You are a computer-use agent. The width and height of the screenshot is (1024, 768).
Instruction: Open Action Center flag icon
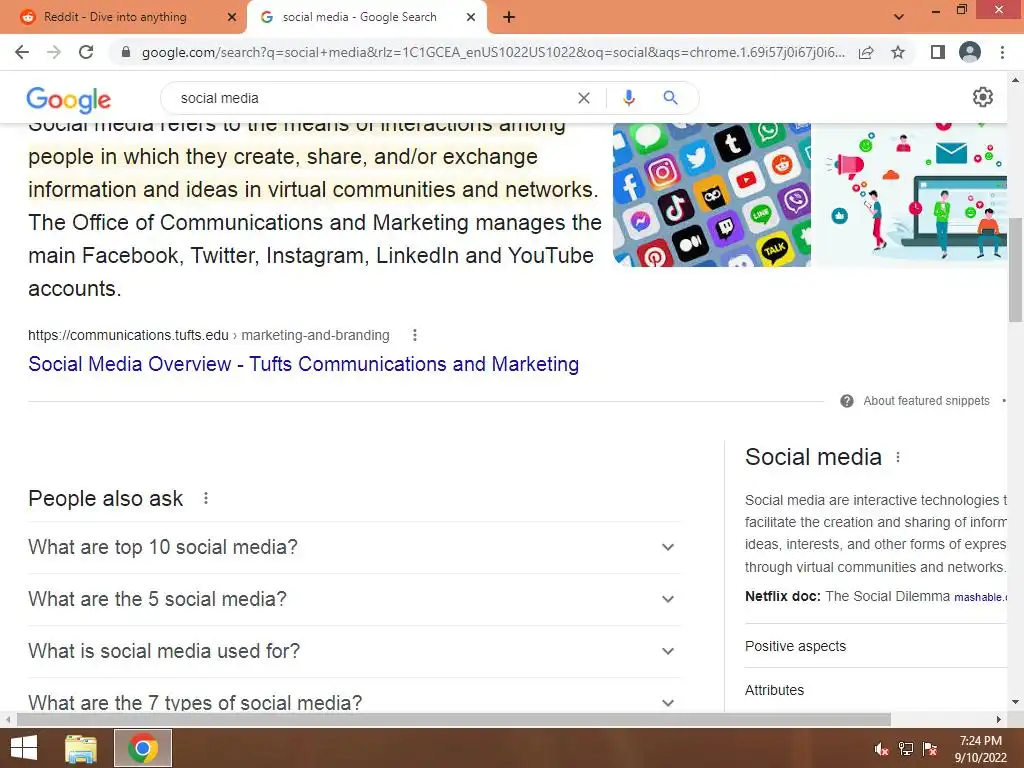930,749
